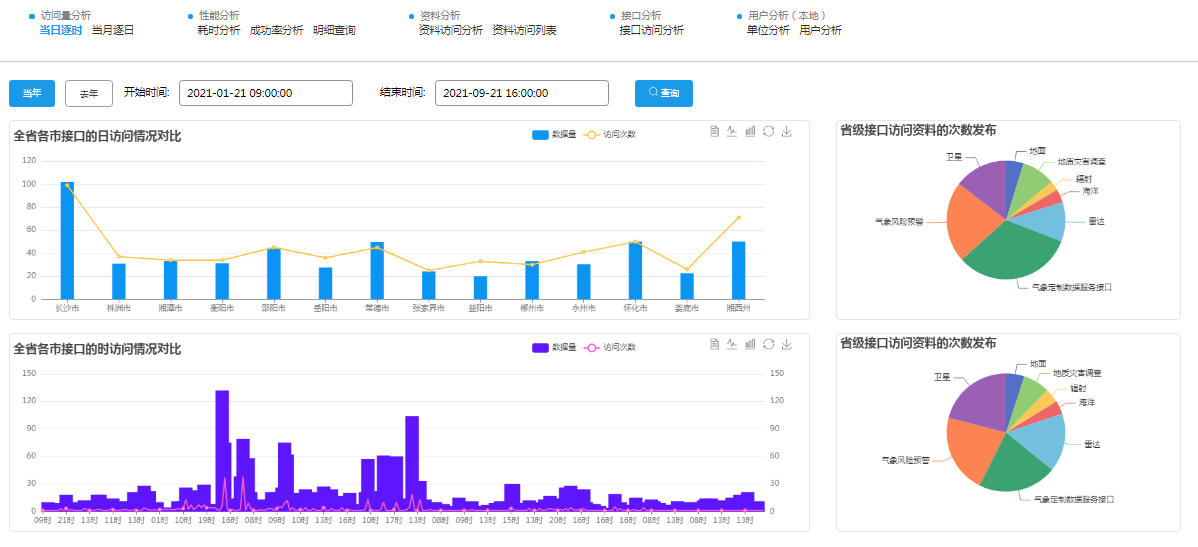
Task: Switch daily chart to bar chart icon
Action: point(750,131)
